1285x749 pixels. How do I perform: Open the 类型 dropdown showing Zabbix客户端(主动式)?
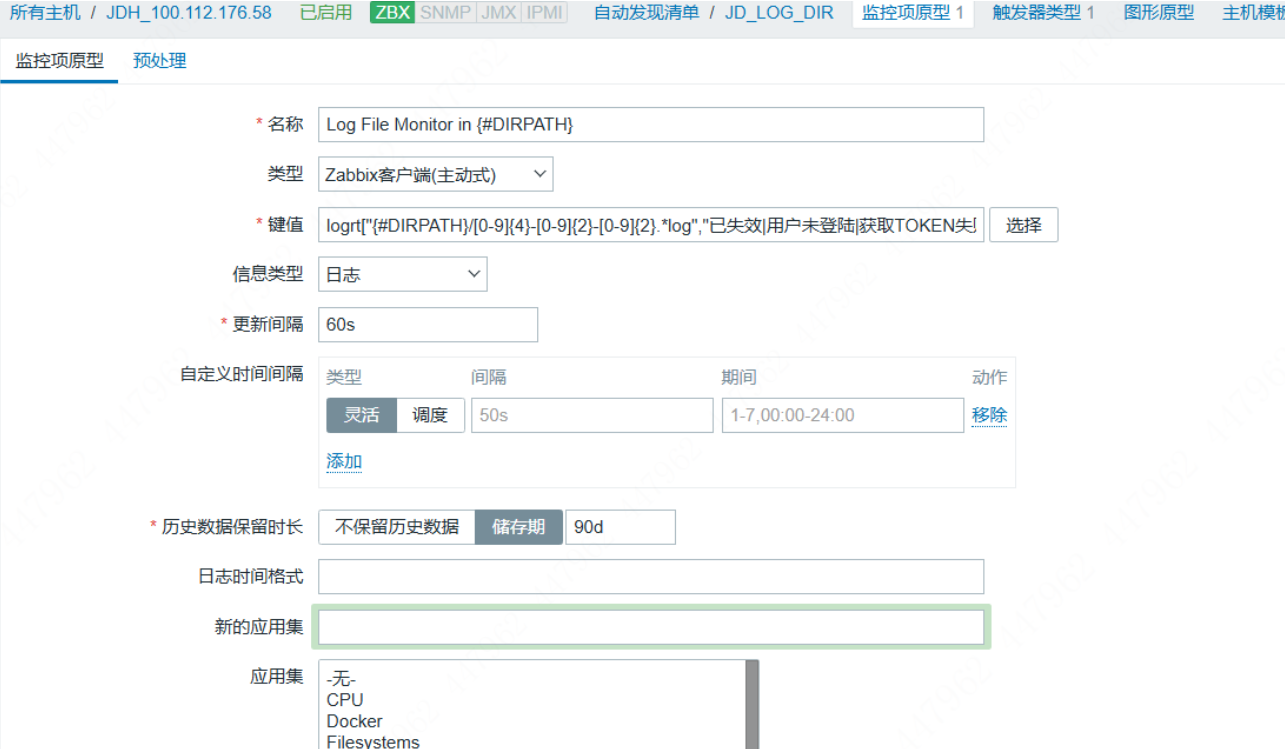[x=435, y=175]
